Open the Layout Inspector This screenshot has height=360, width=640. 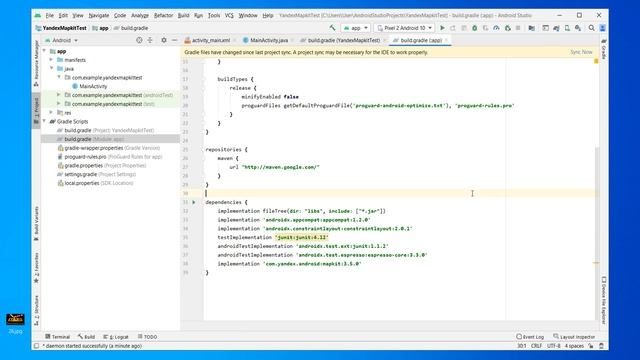[574, 337]
